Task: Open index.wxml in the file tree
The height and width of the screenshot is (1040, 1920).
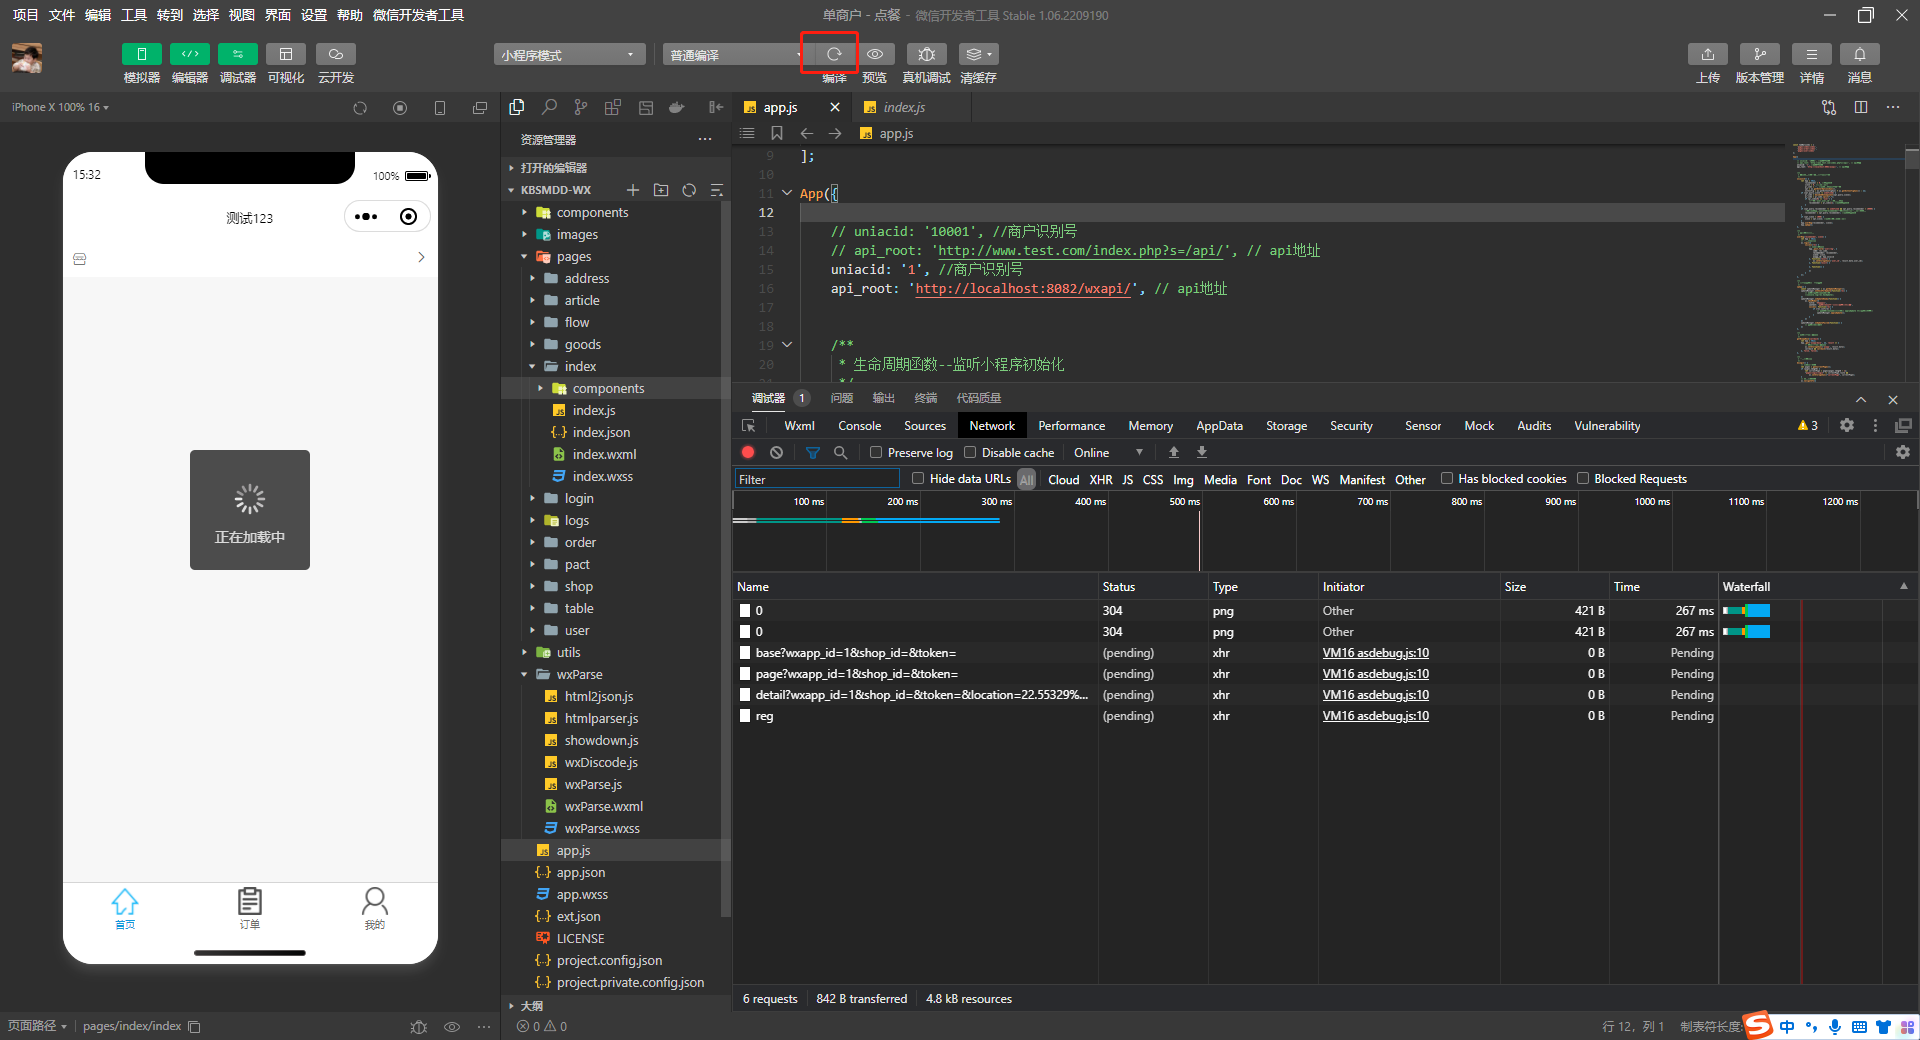Action: 604,454
